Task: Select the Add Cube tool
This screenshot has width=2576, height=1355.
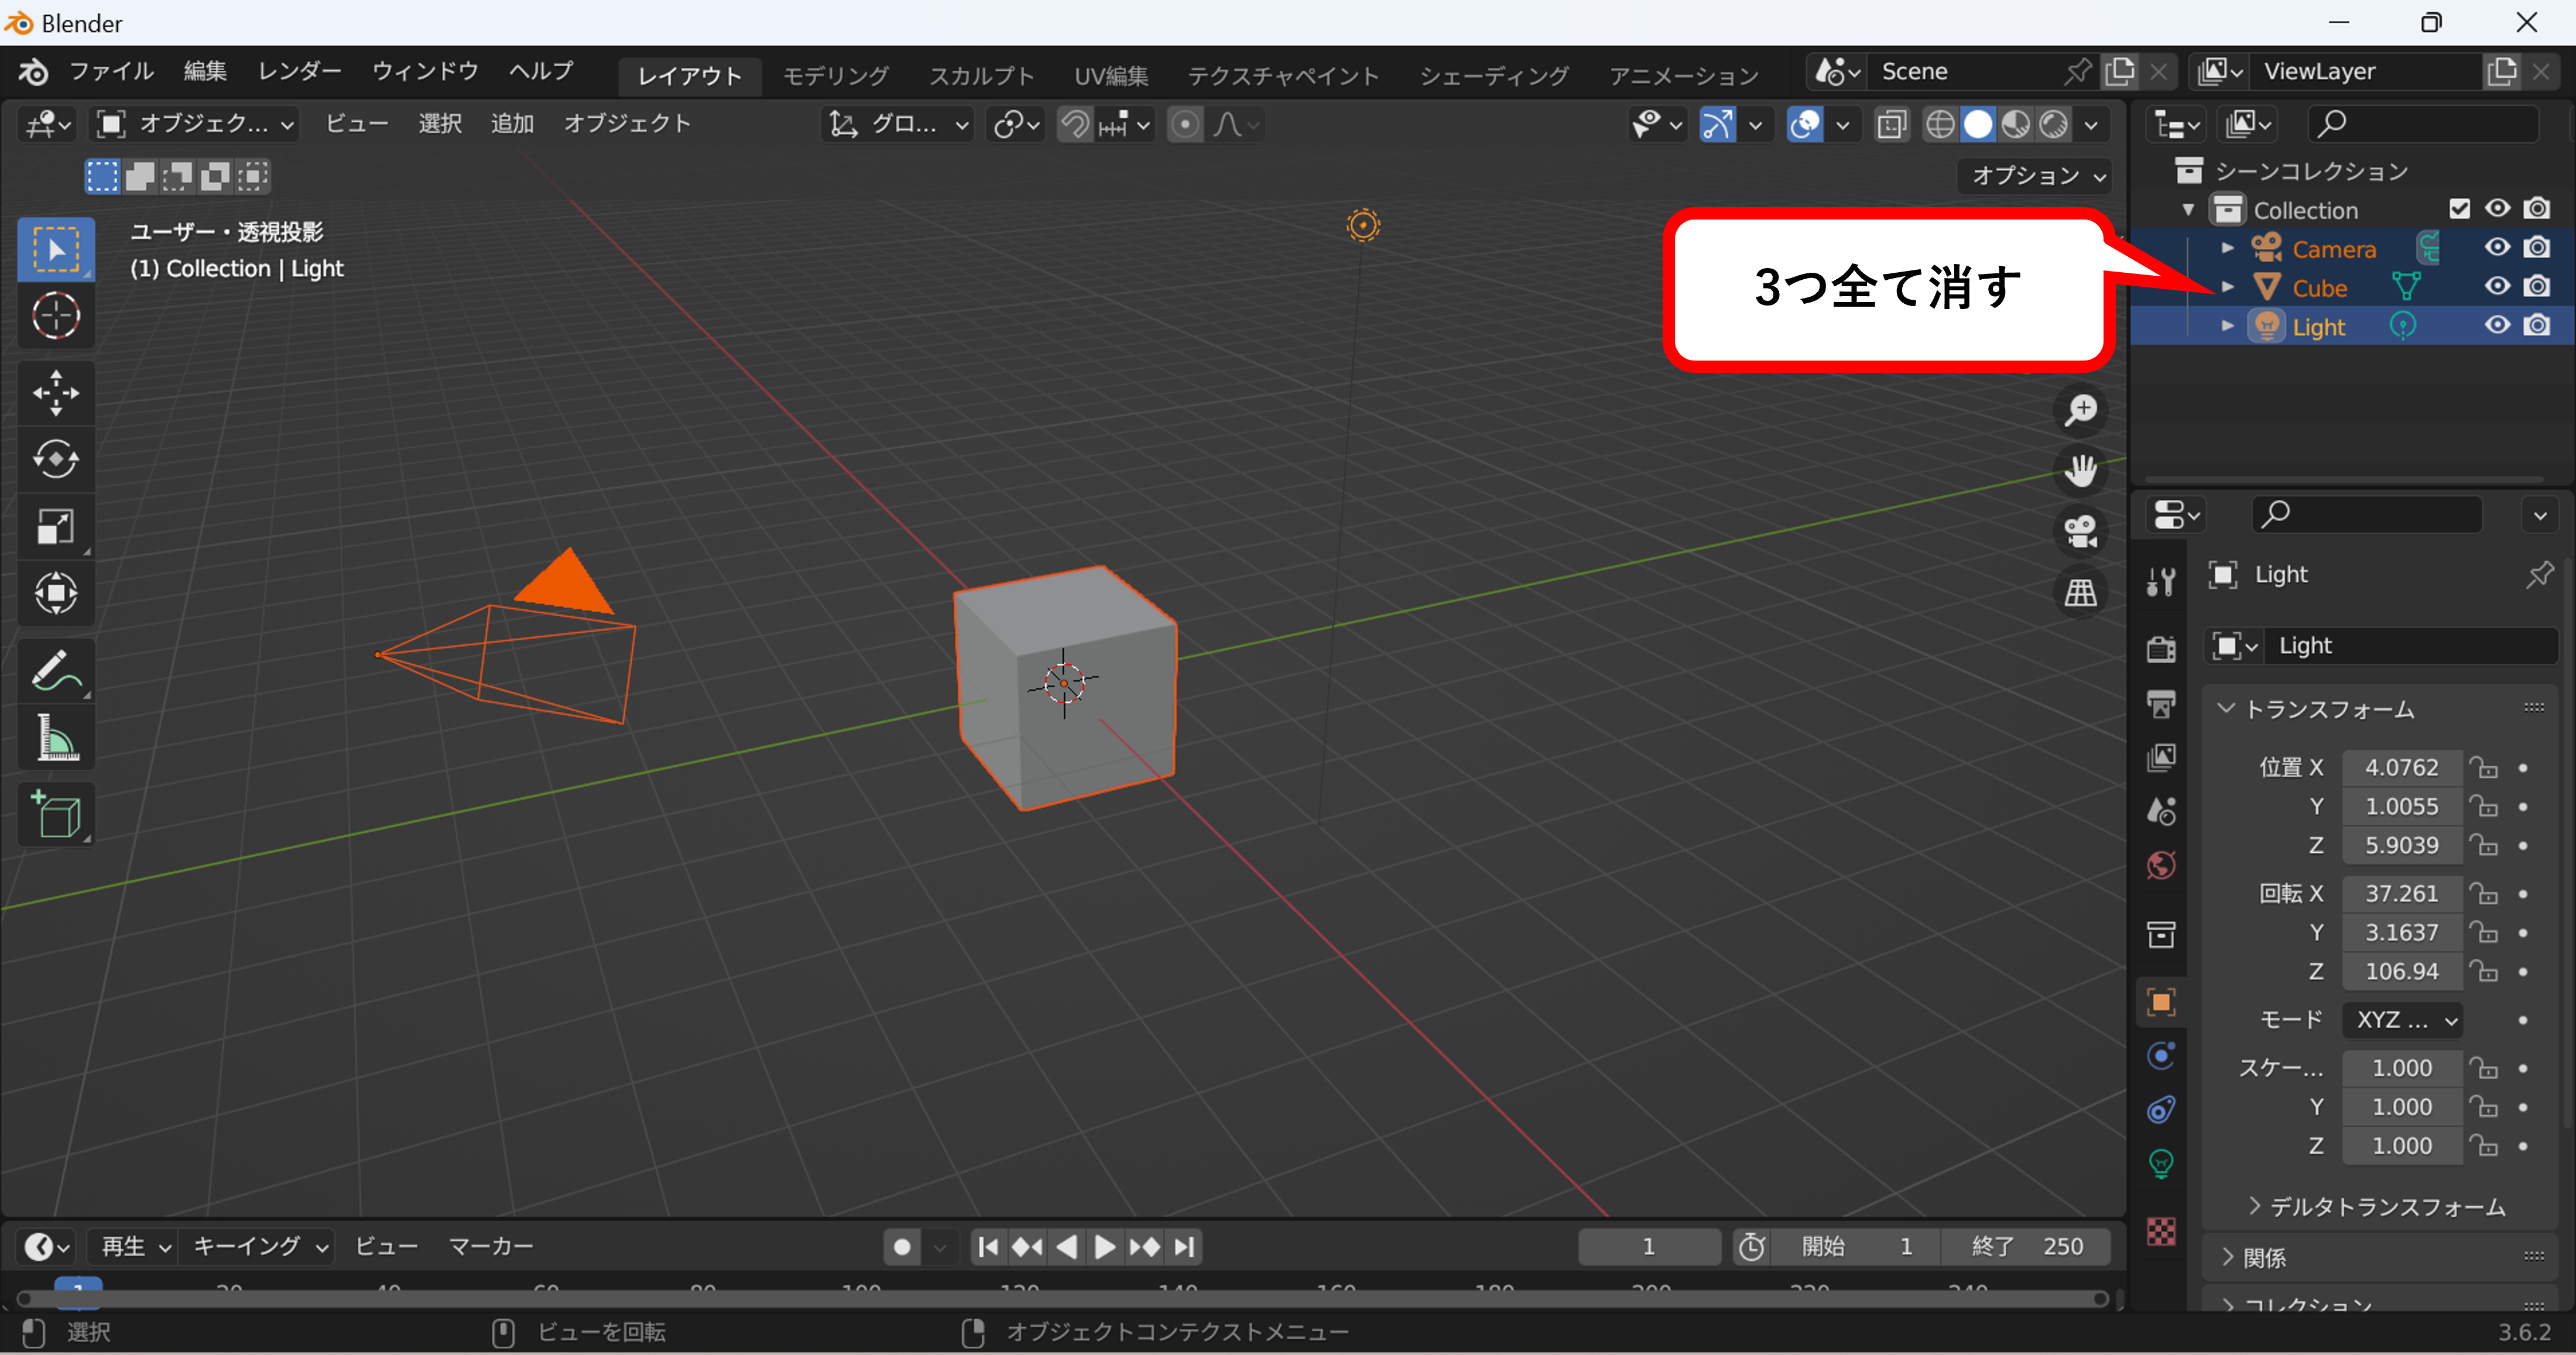Action: [x=56, y=813]
